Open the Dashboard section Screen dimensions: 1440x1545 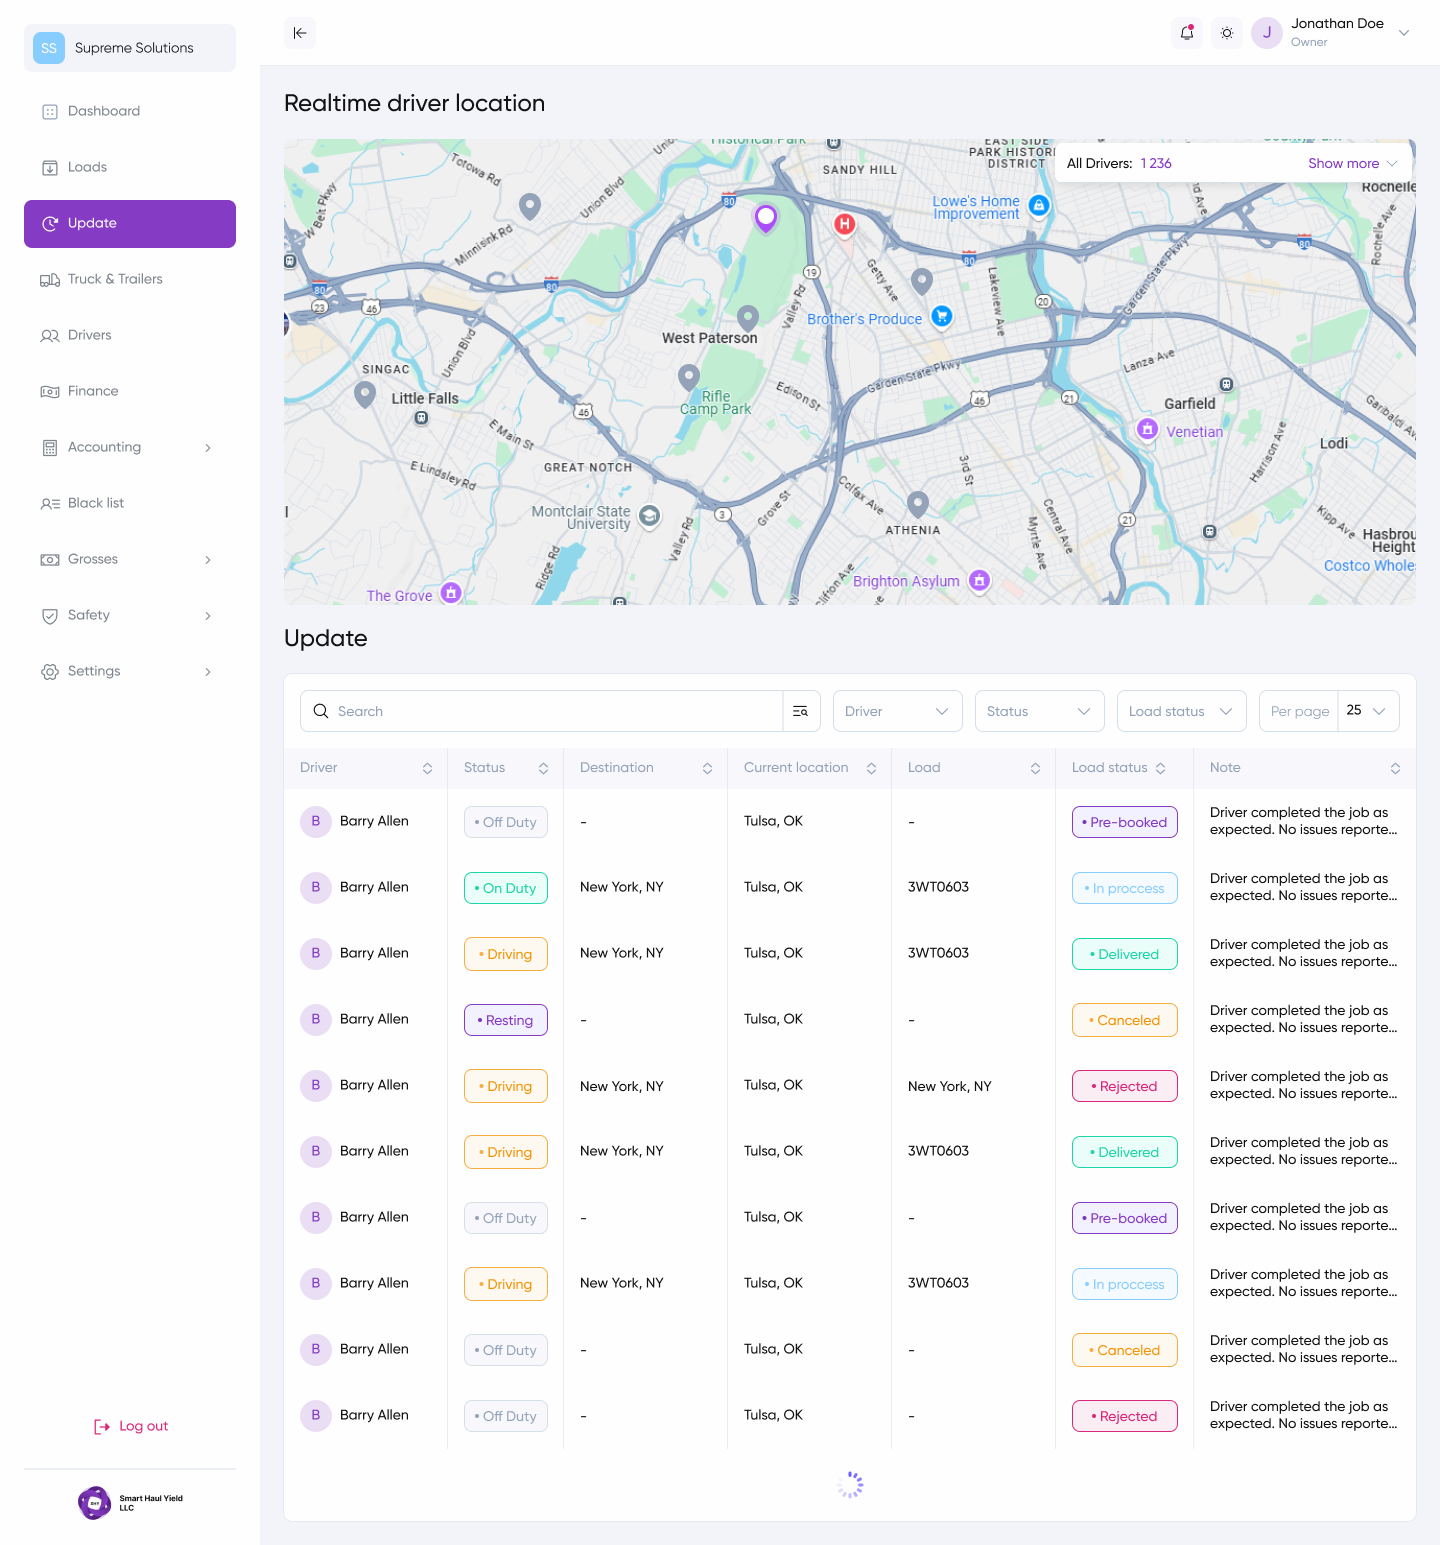[x=103, y=111]
